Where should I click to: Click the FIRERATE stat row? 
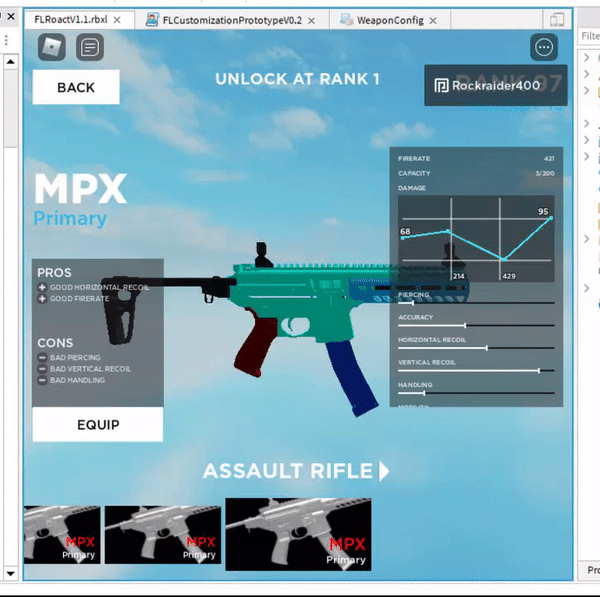[x=476, y=158]
